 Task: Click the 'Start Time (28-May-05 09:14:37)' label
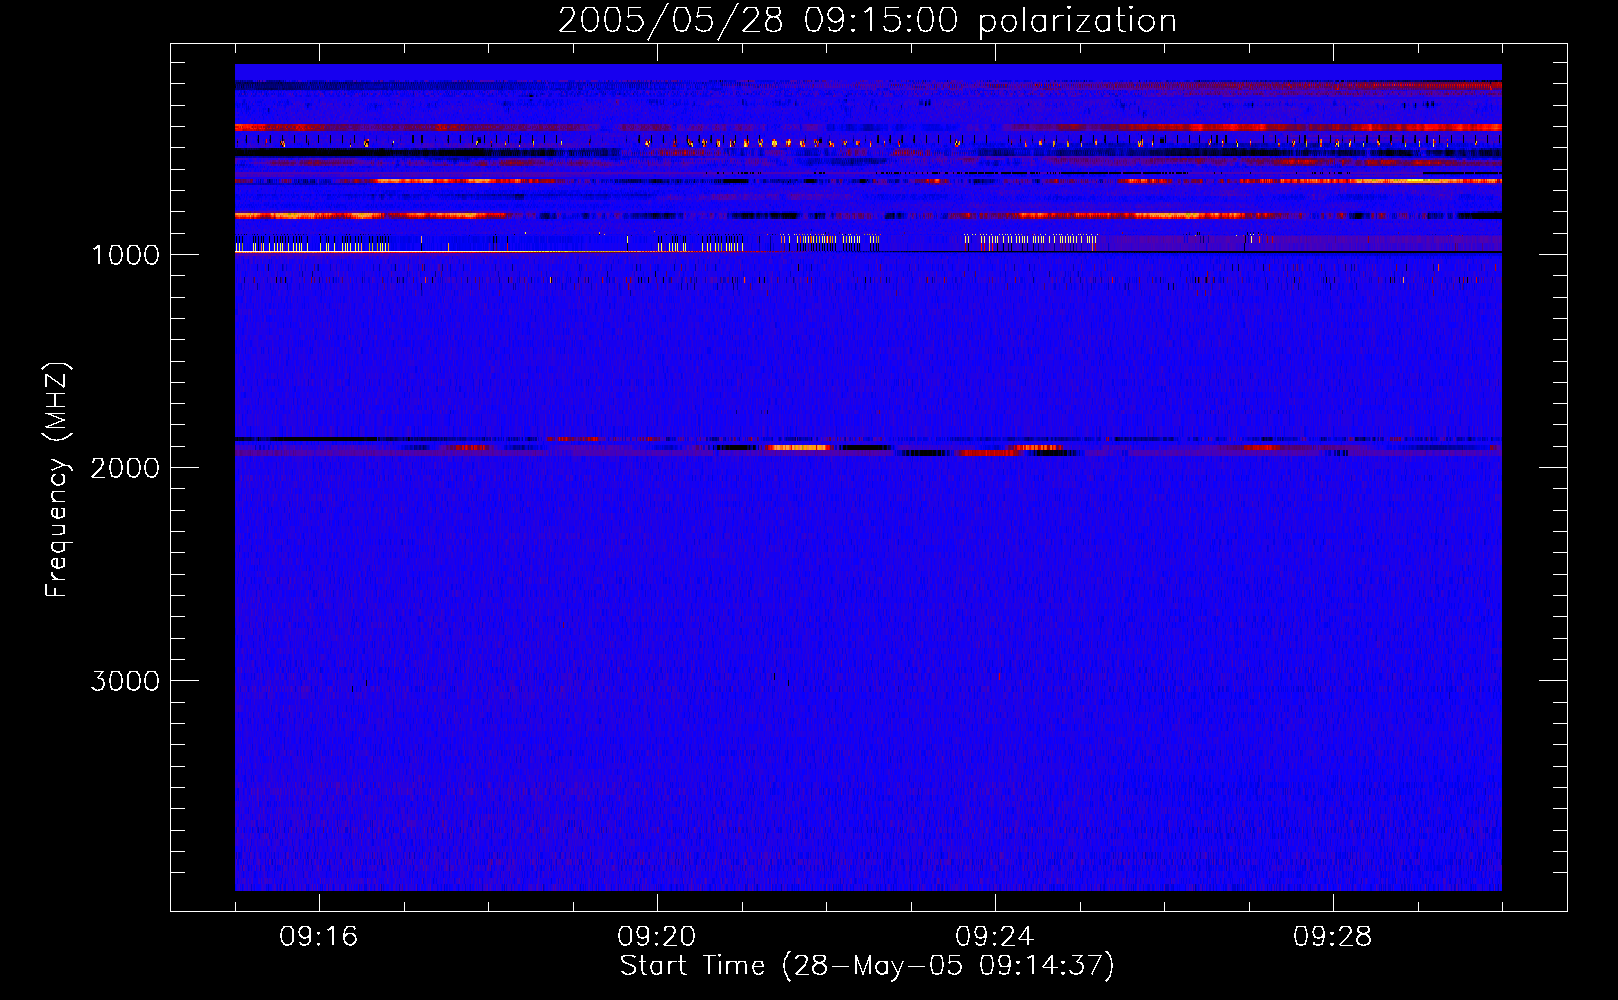tap(867, 966)
